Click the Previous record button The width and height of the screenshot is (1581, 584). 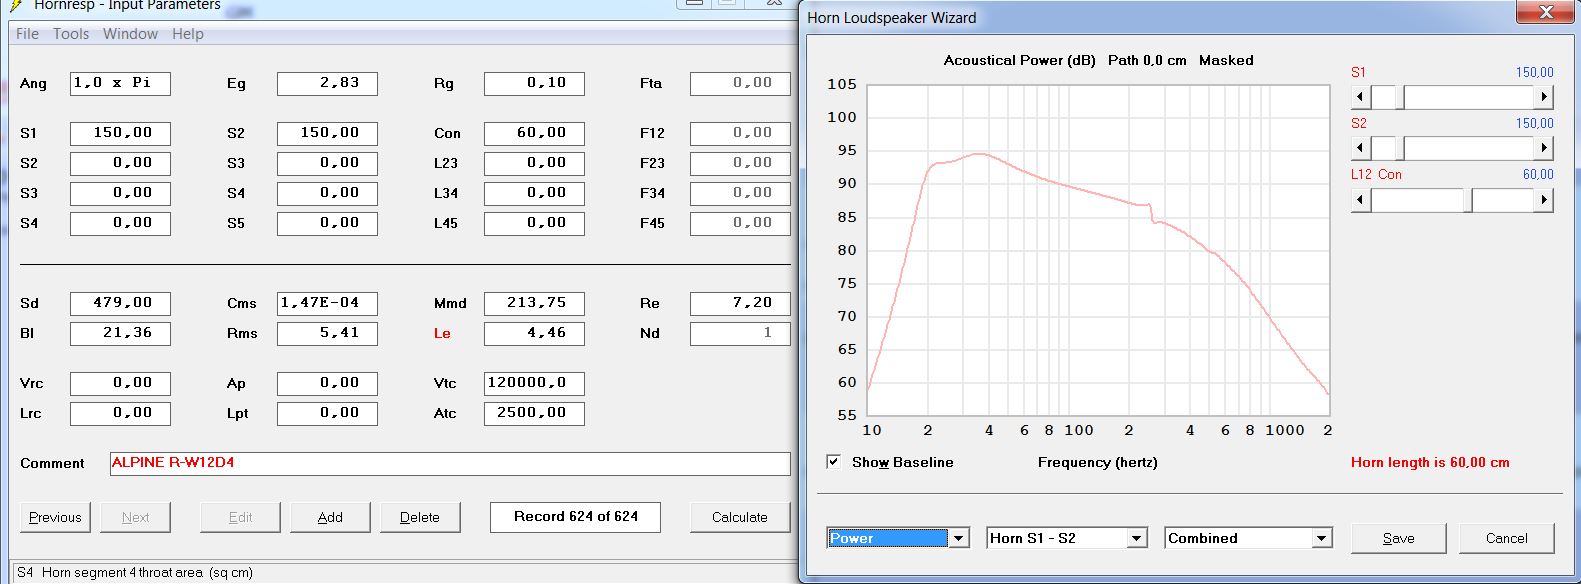55,517
